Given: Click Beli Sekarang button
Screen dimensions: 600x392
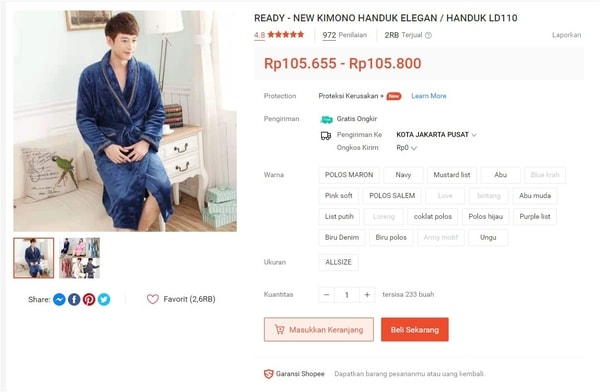Looking at the screenshot, I should 415,330.
